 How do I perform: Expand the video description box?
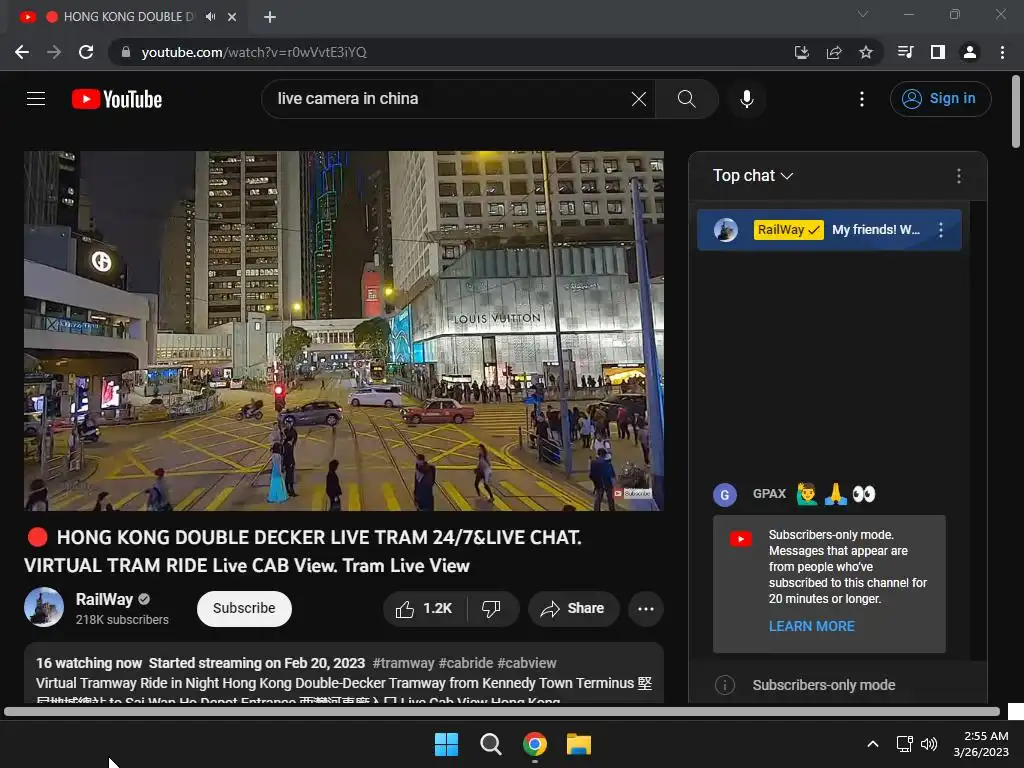(x=344, y=674)
